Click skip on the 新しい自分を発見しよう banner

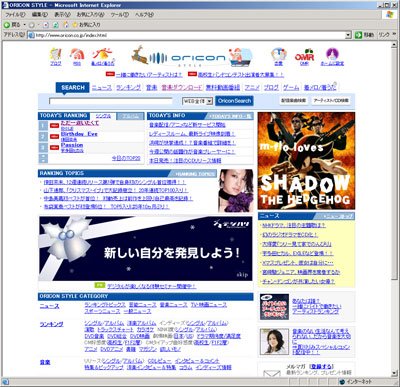242,275
